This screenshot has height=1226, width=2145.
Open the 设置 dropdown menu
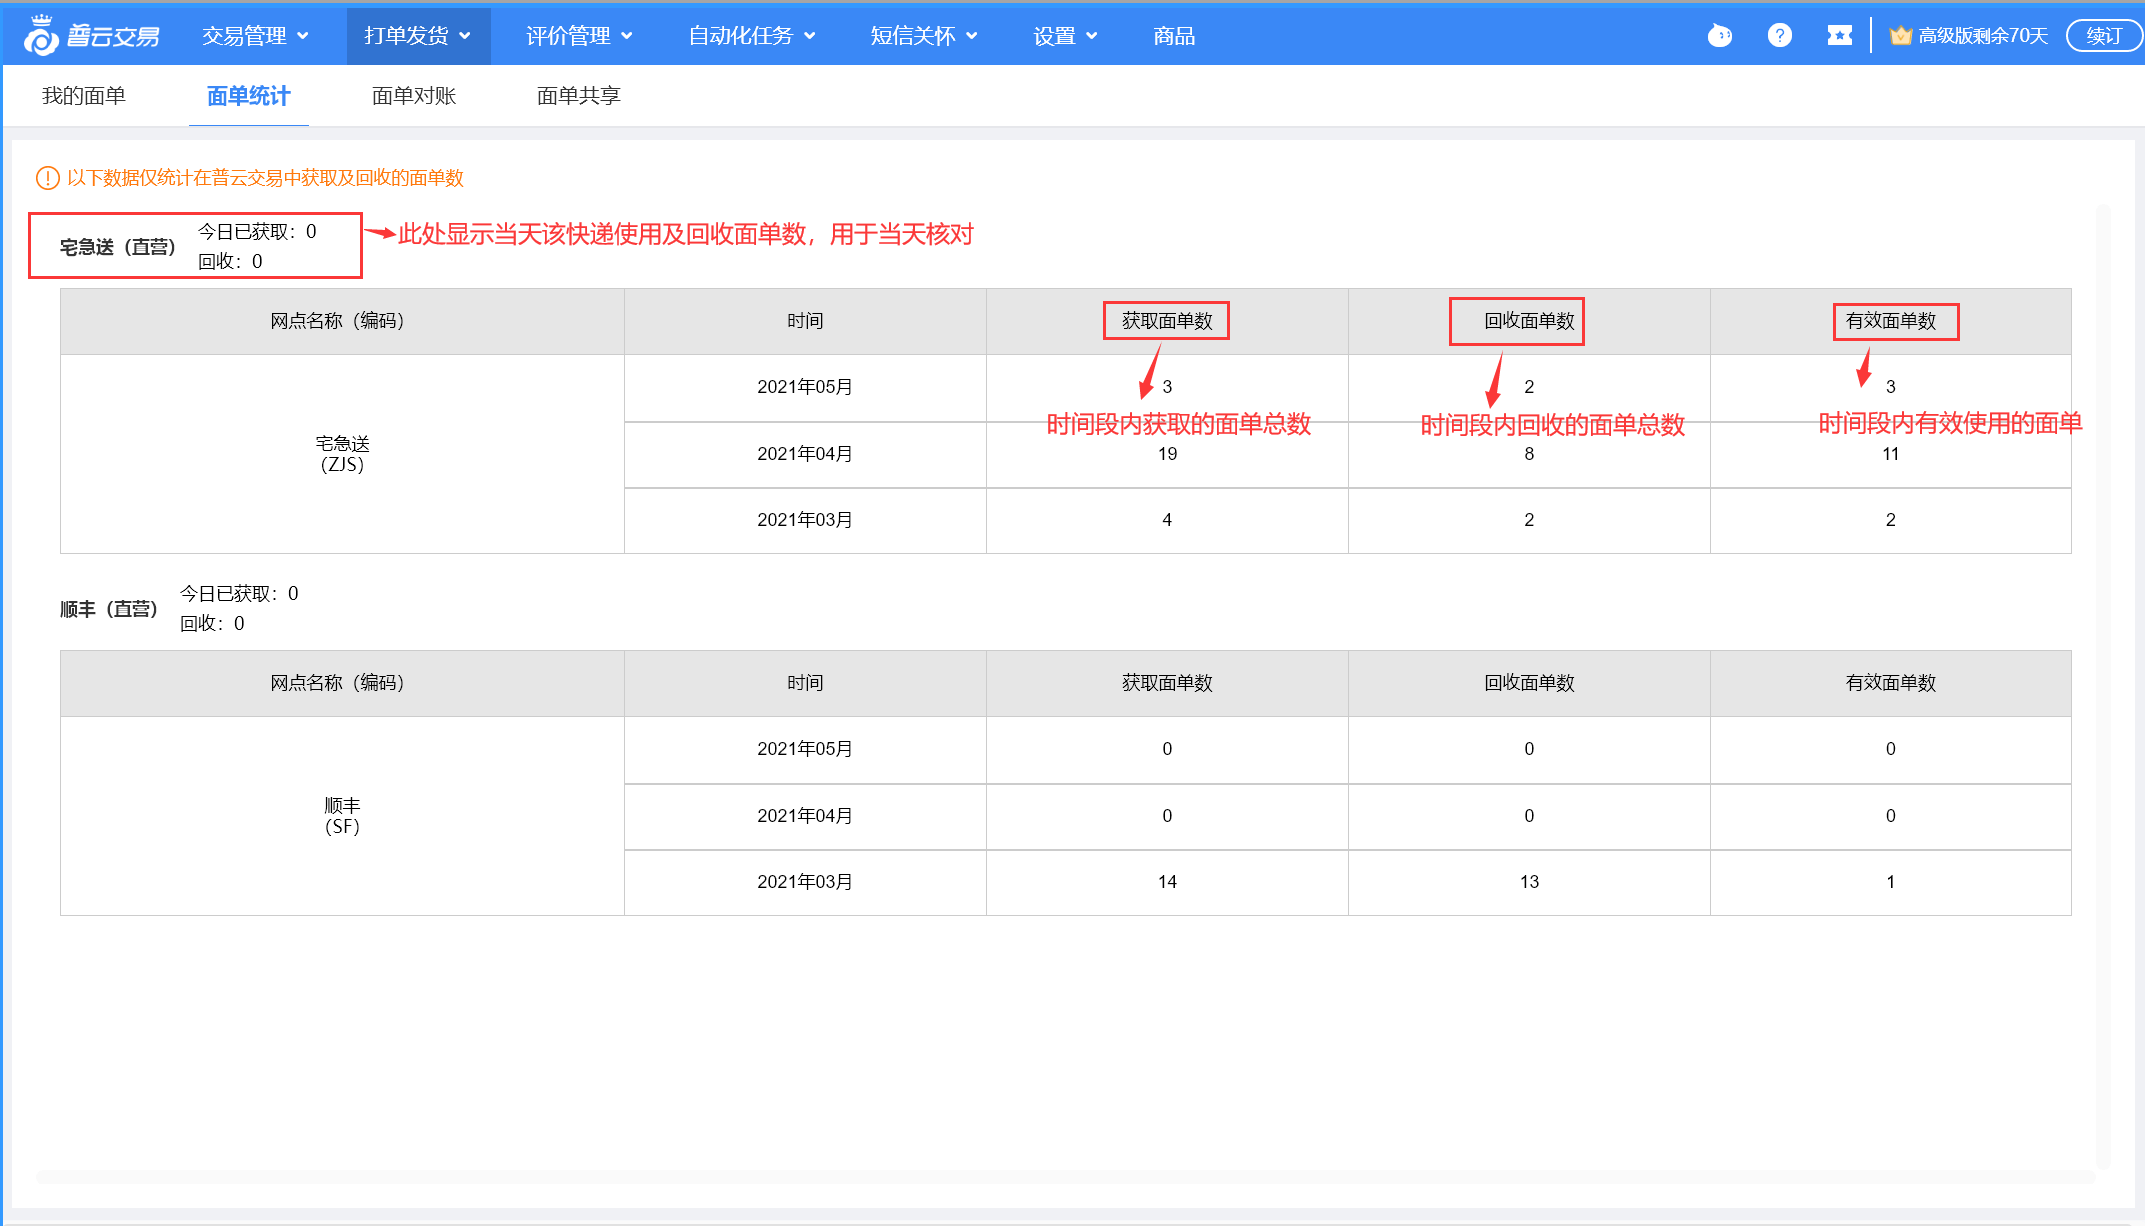pyautogui.click(x=1065, y=36)
